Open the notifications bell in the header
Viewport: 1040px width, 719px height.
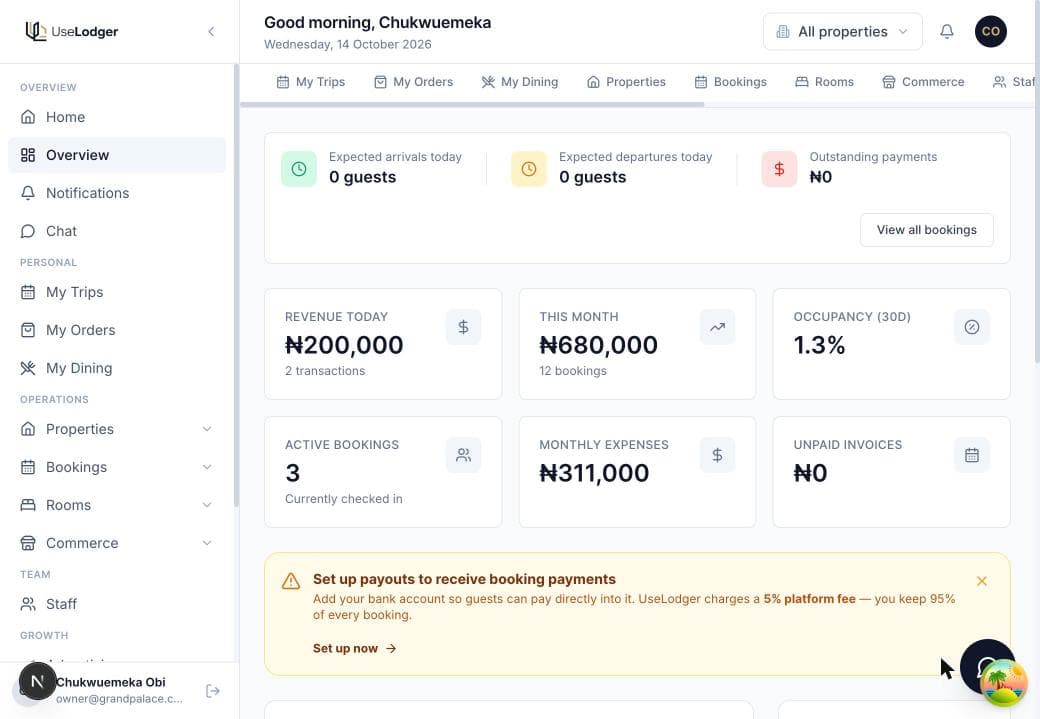pyautogui.click(x=946, y=31)
